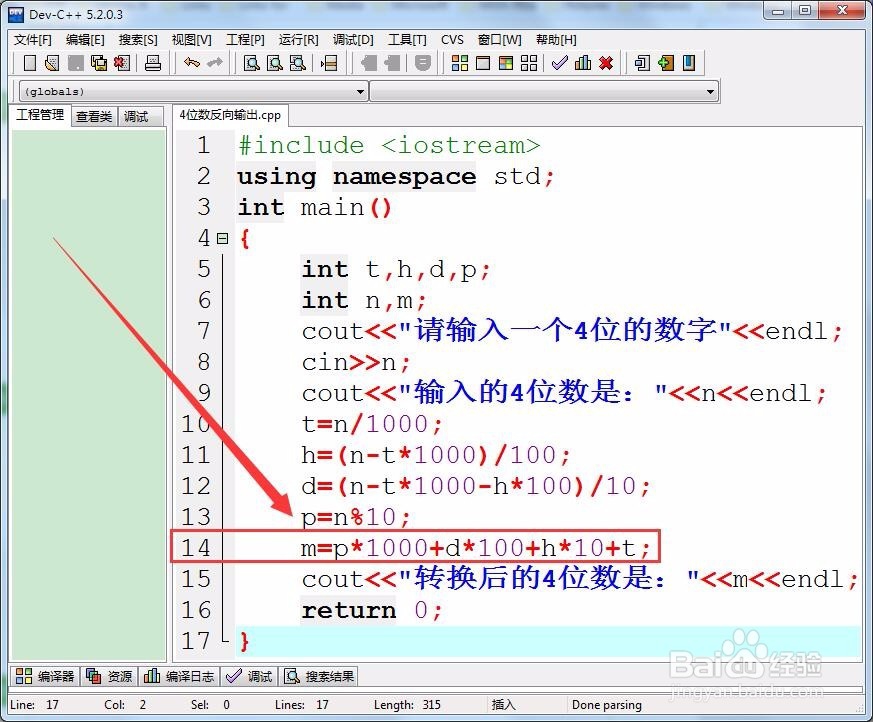
Task: Click the Insert snippet icon
Action: coord(642,63)
